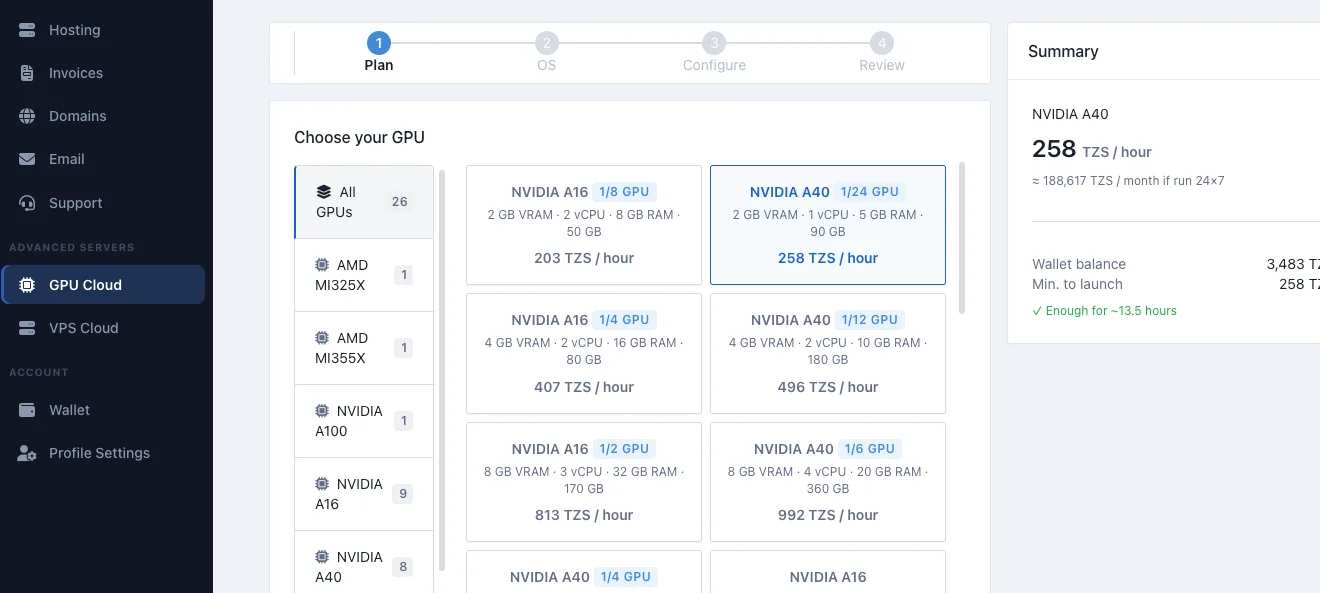Jump to the Configure step 3 circle
Viewport: 1320px width, 593px height.
tap(713, 43)
